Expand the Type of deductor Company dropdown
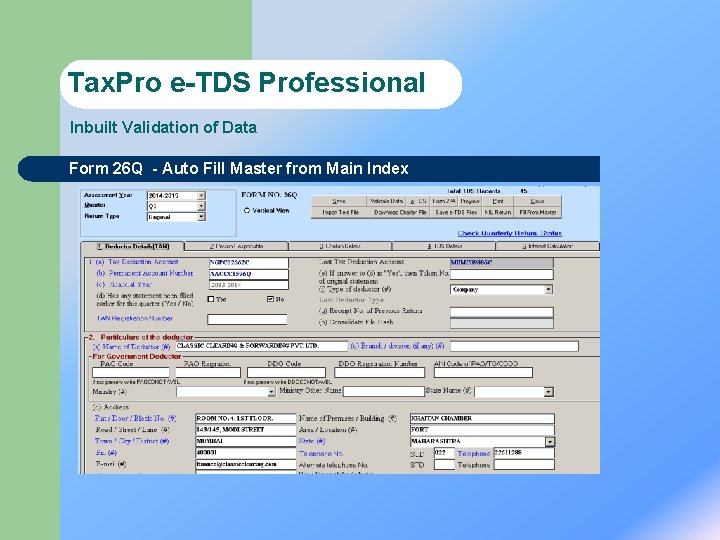This screenshot has height=540, width=720. 548,290
